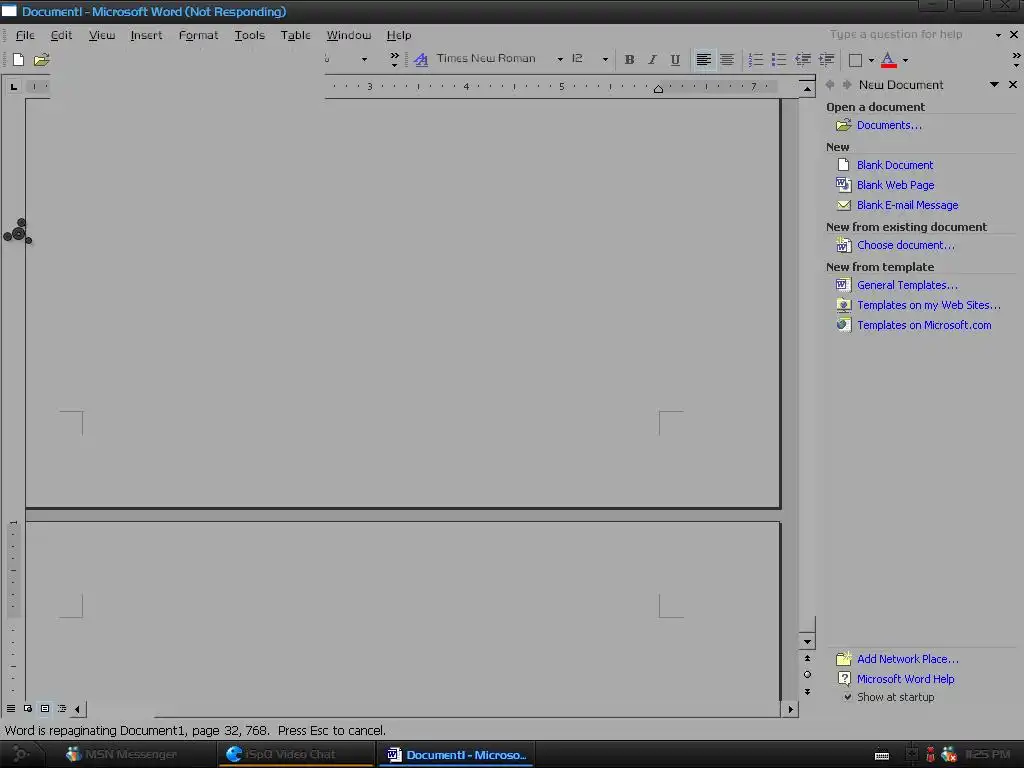The height and width of the screenshot is (768, 1024).
Task: Open the font size 12 dropdown
Action: click(605, 59)
